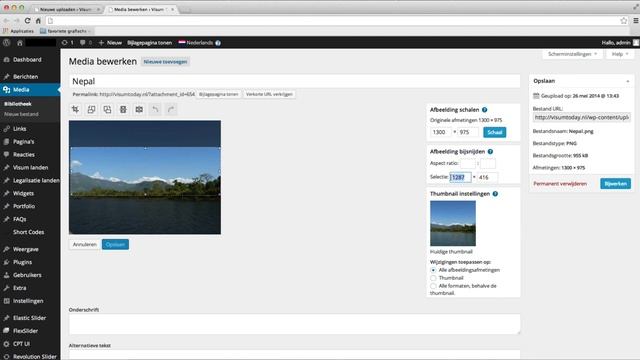Click Opslaan under the image
Image resolution: width=640 pixels, height=360 pixels.
pos(115,244)
